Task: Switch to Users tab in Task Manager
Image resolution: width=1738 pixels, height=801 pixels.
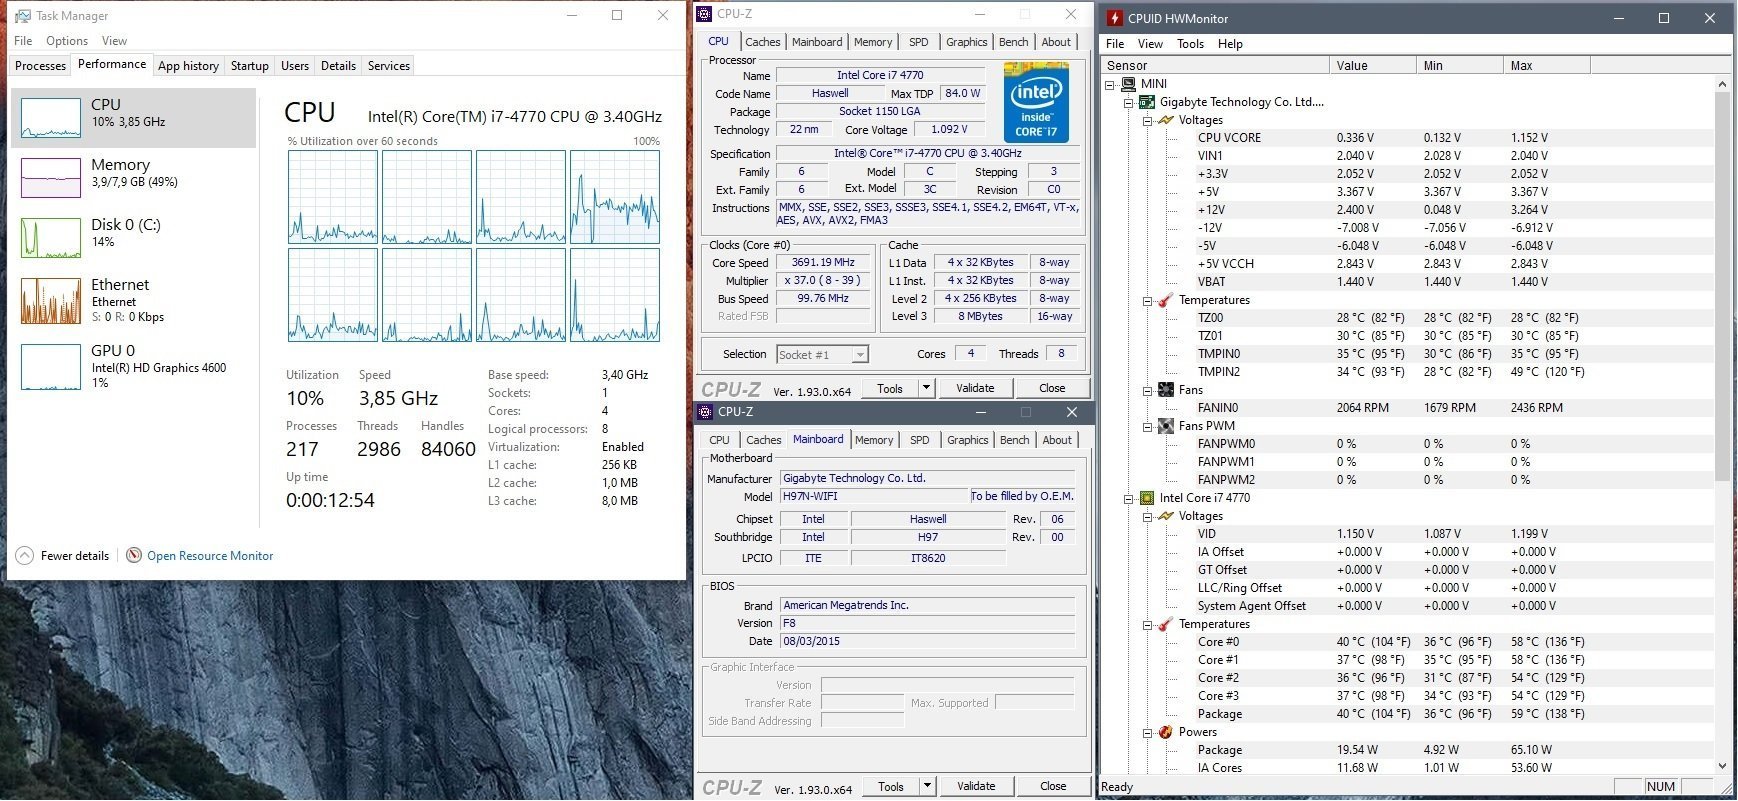Action: [295, 66]
